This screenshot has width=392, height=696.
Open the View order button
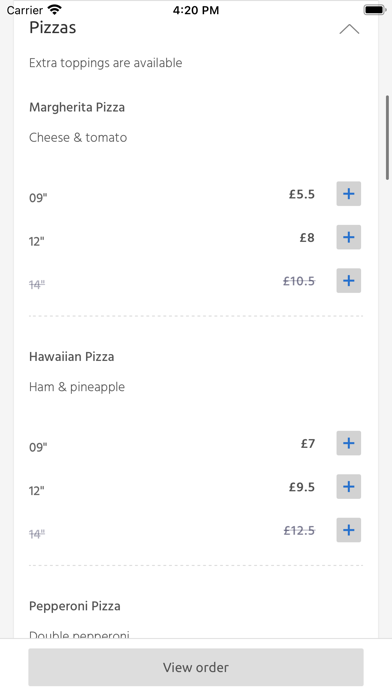click(x=196, y=667)
